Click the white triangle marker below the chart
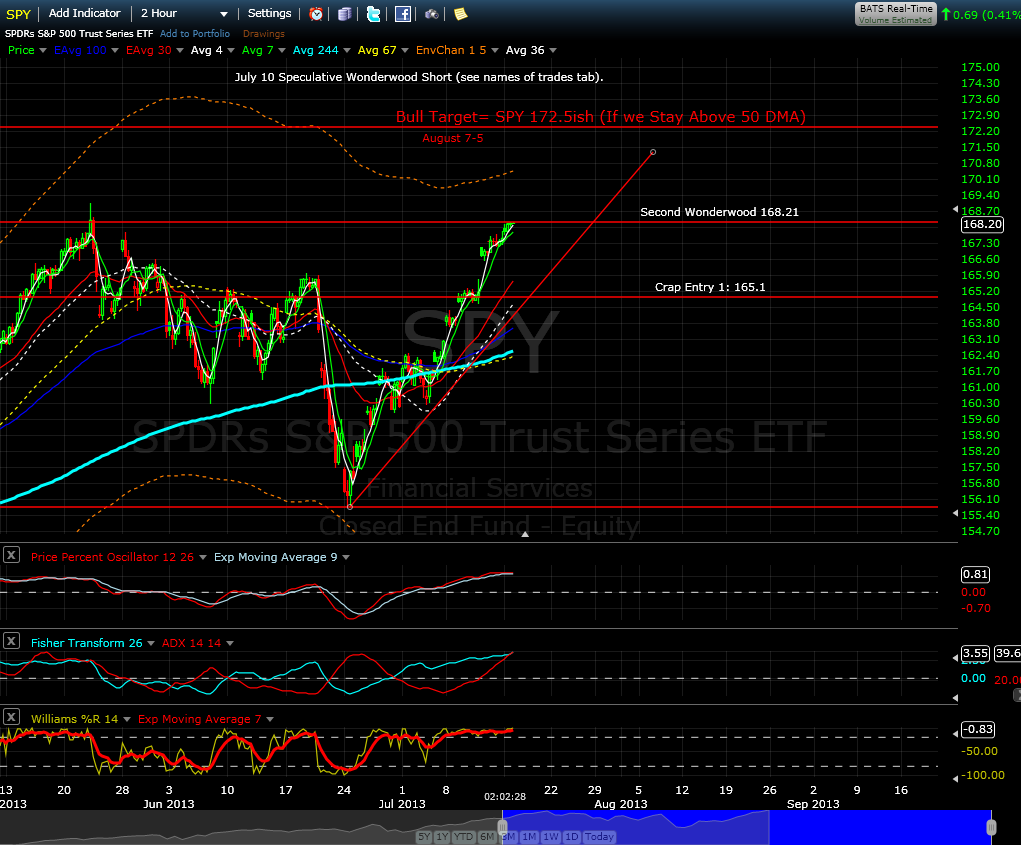Image resolution: width=1021 pixels, height=845 pixels. [525, 534]
